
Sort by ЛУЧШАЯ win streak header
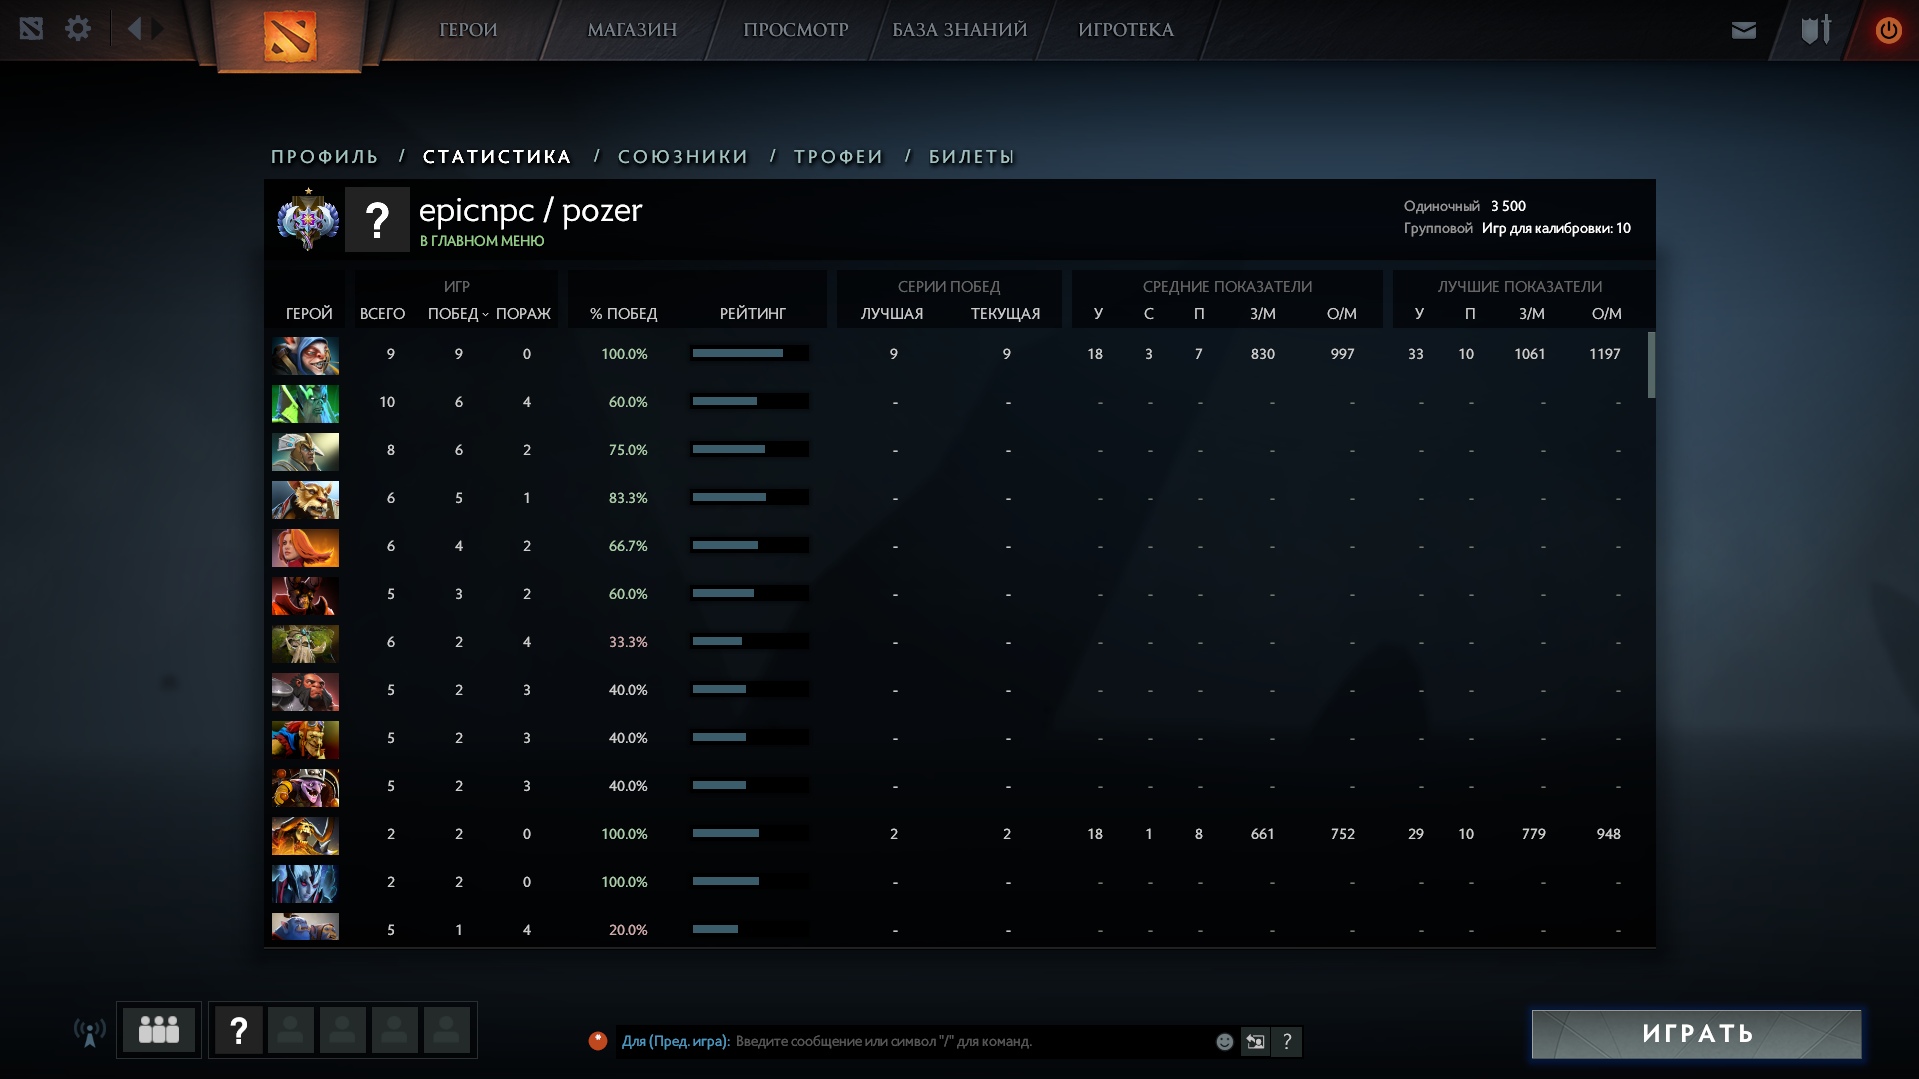tap(892, 314)
